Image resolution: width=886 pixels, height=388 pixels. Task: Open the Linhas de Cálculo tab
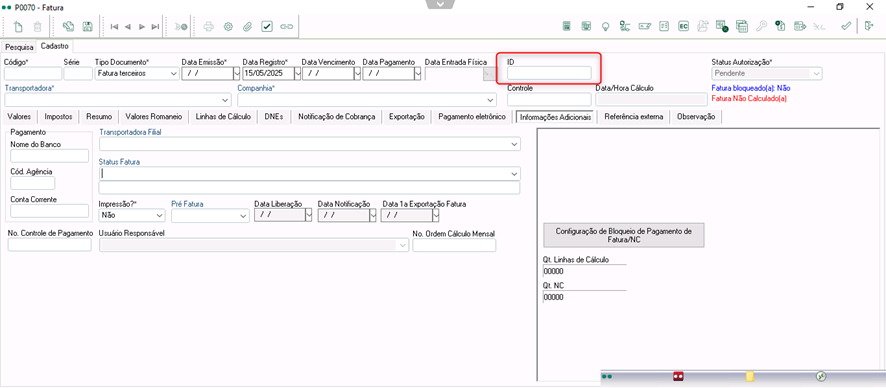tap(223, 117)
